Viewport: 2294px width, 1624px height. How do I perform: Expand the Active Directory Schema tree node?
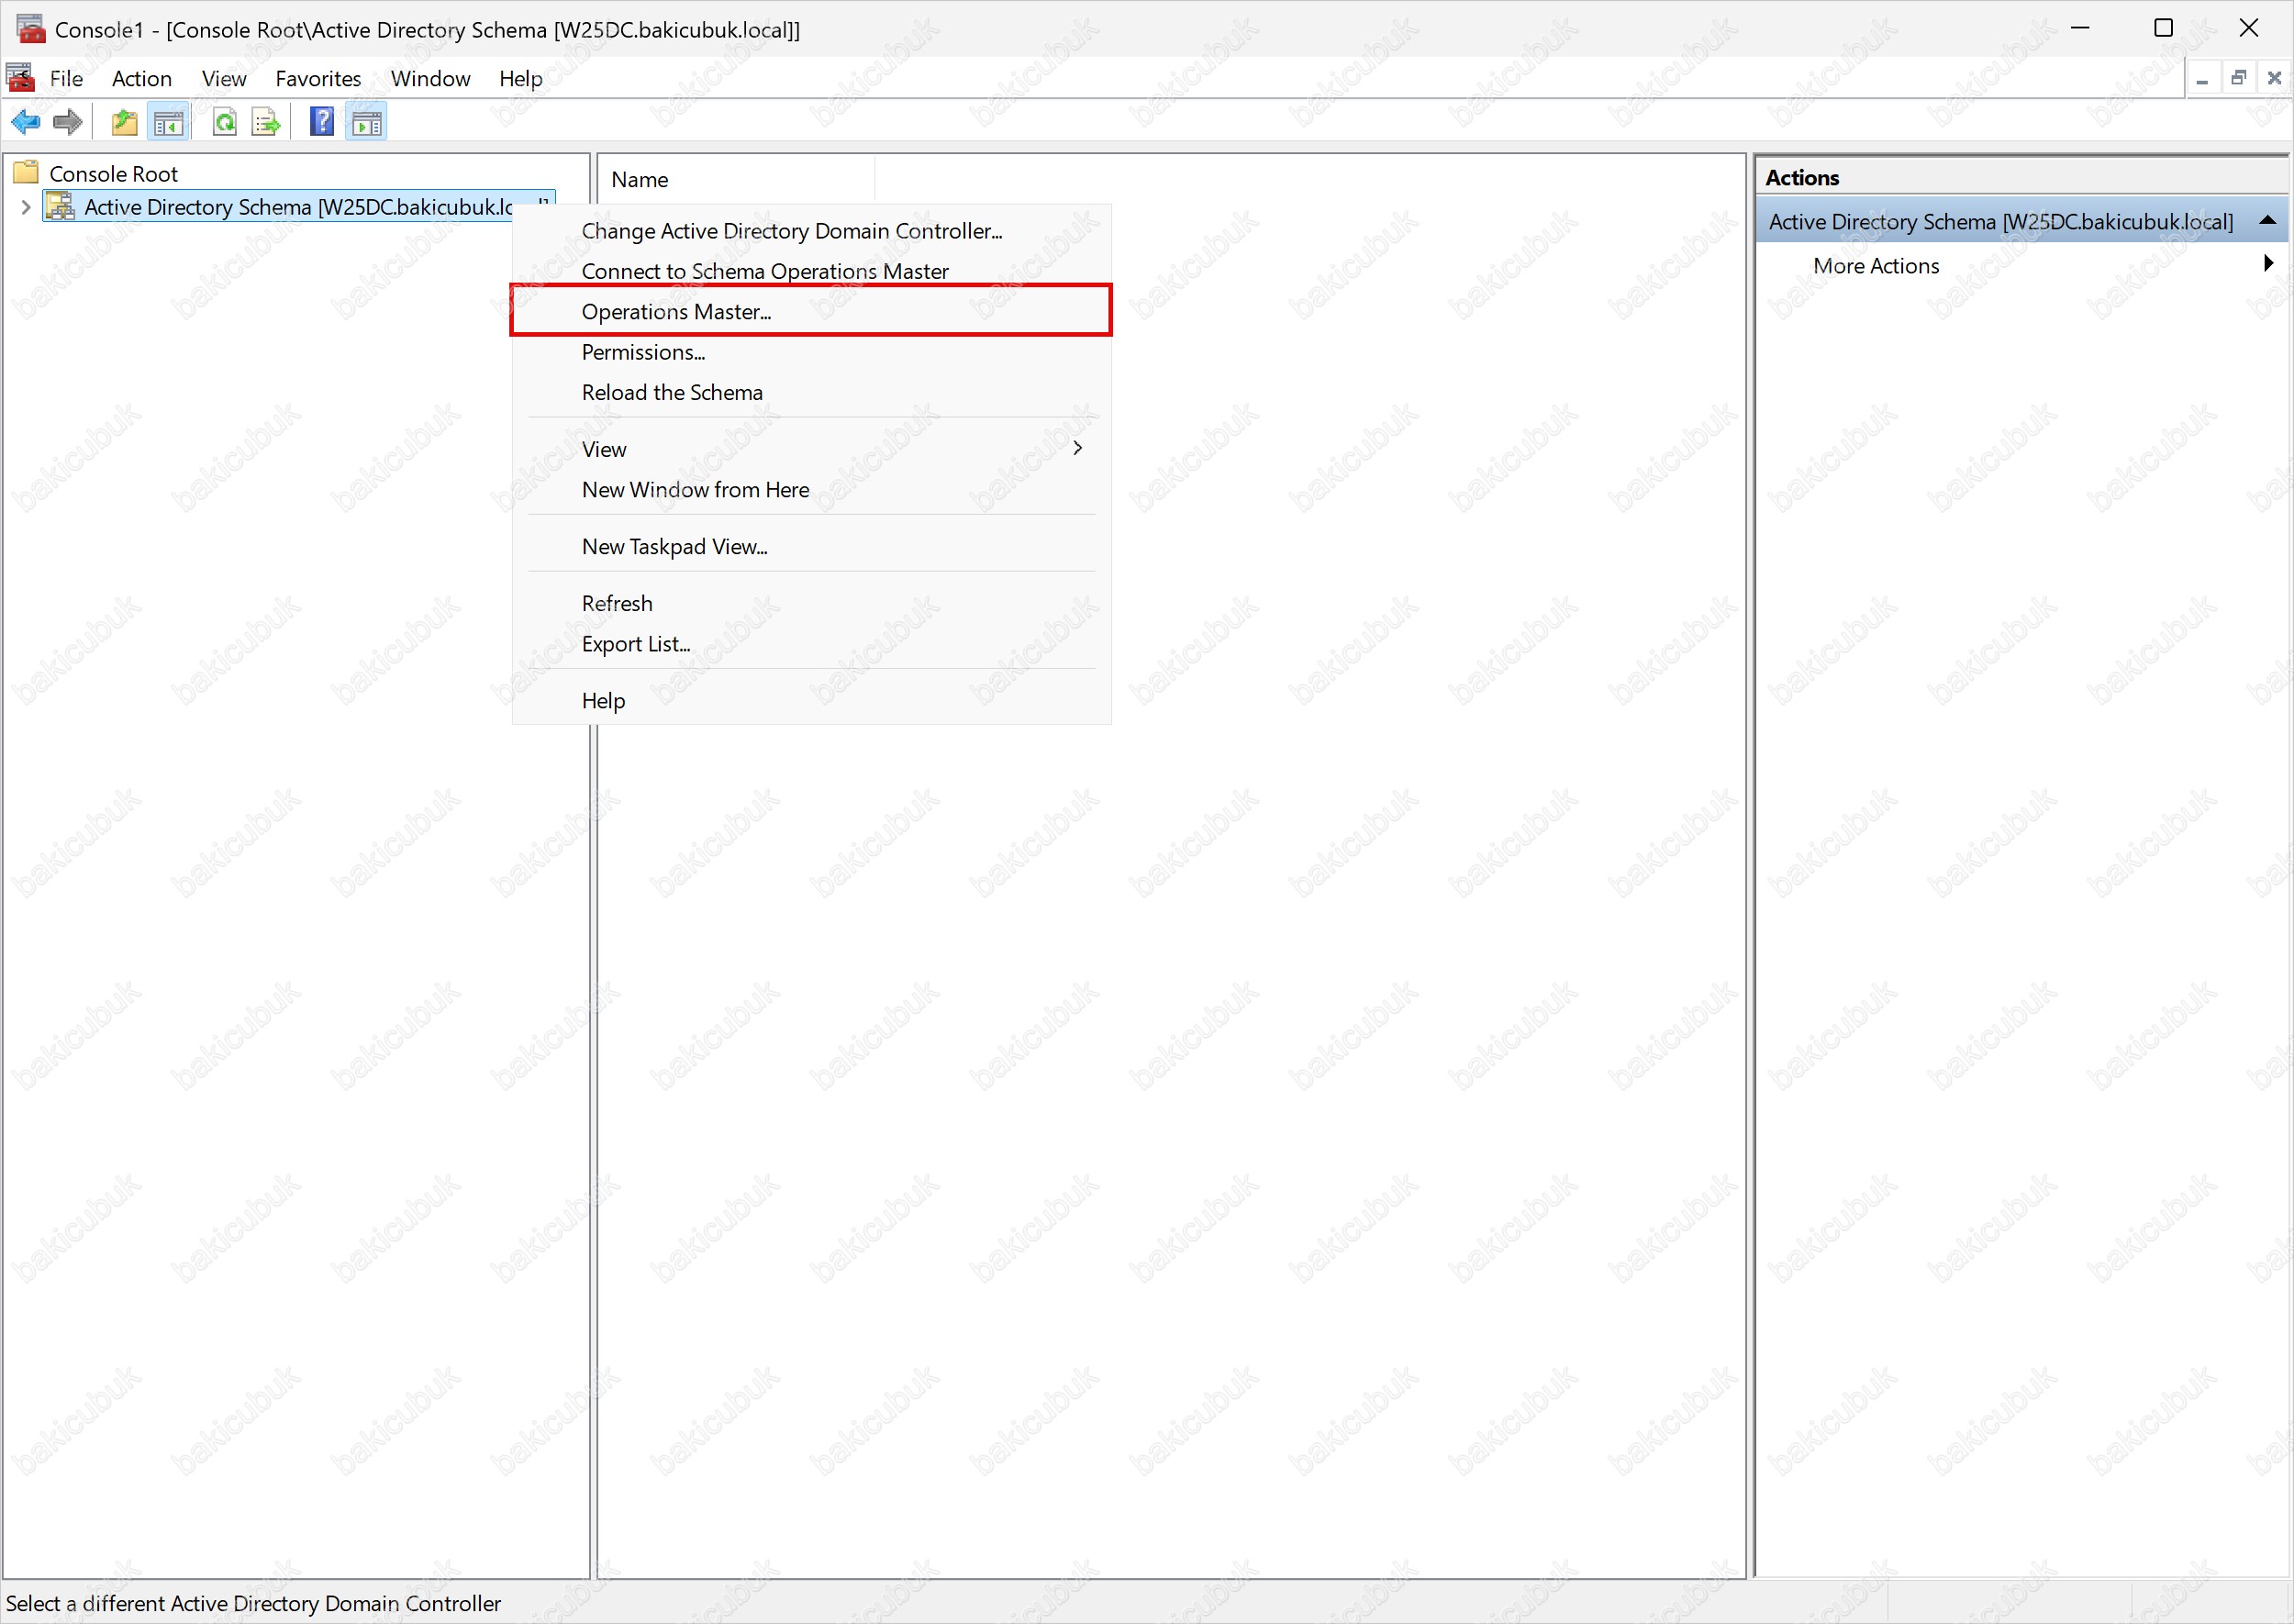(x=26, y=207)
